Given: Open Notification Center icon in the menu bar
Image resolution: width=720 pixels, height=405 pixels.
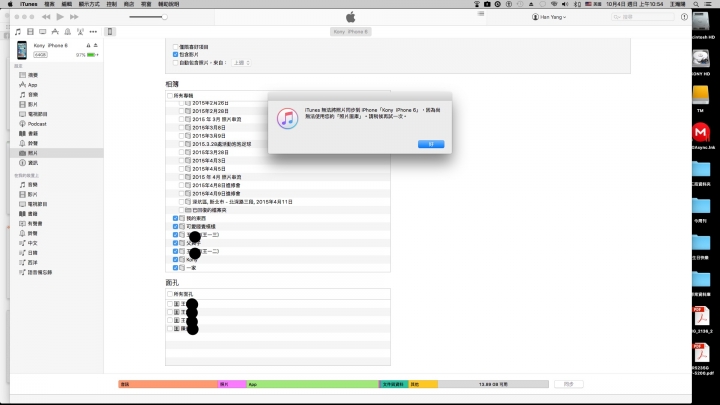Looking at the screenshot, I should tap(709, 4).
